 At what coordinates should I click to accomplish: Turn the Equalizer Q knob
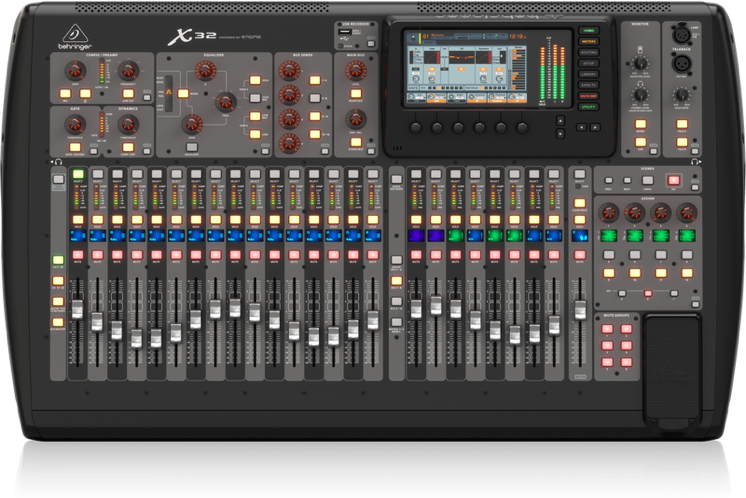[206, 70]
